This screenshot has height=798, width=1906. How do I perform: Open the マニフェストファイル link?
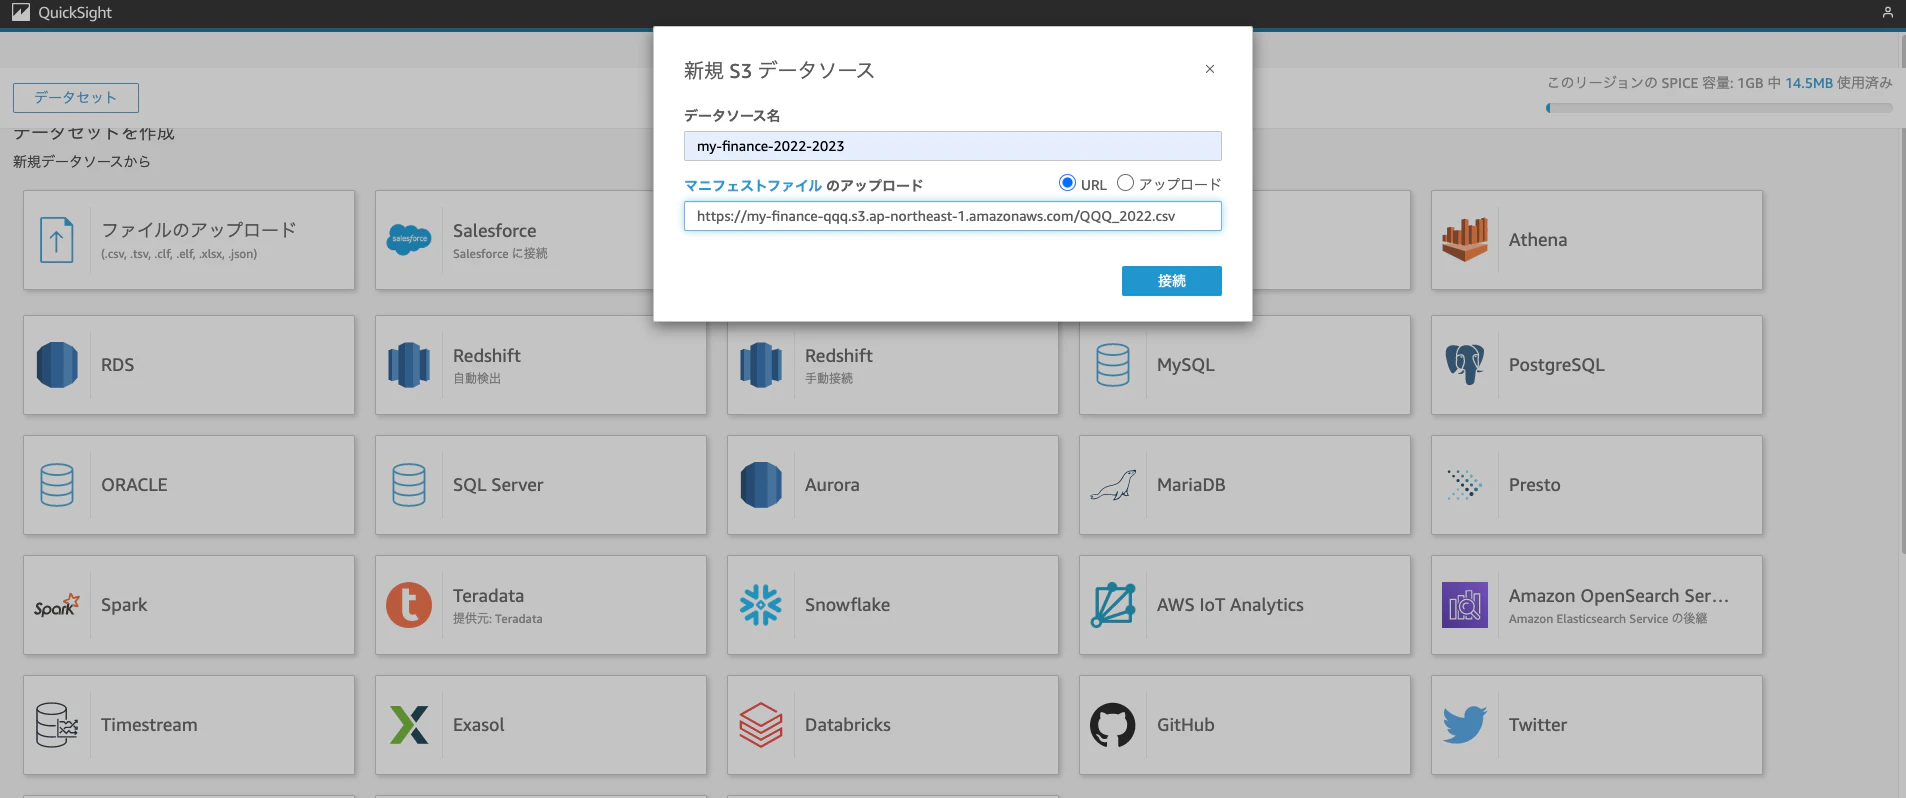[753, 185]
